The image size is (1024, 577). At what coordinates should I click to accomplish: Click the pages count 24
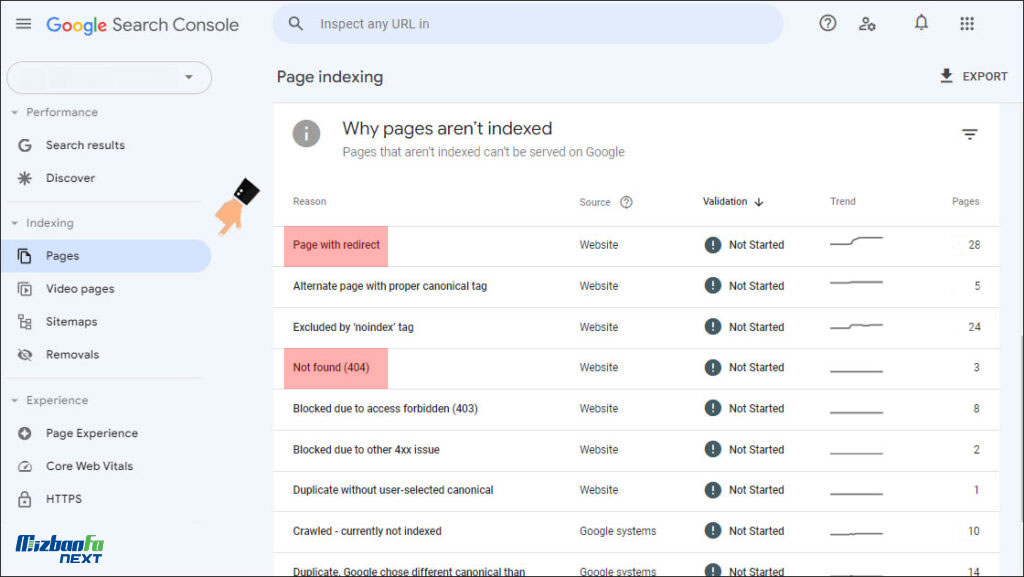pyautogui.click(x=974, y=327)
